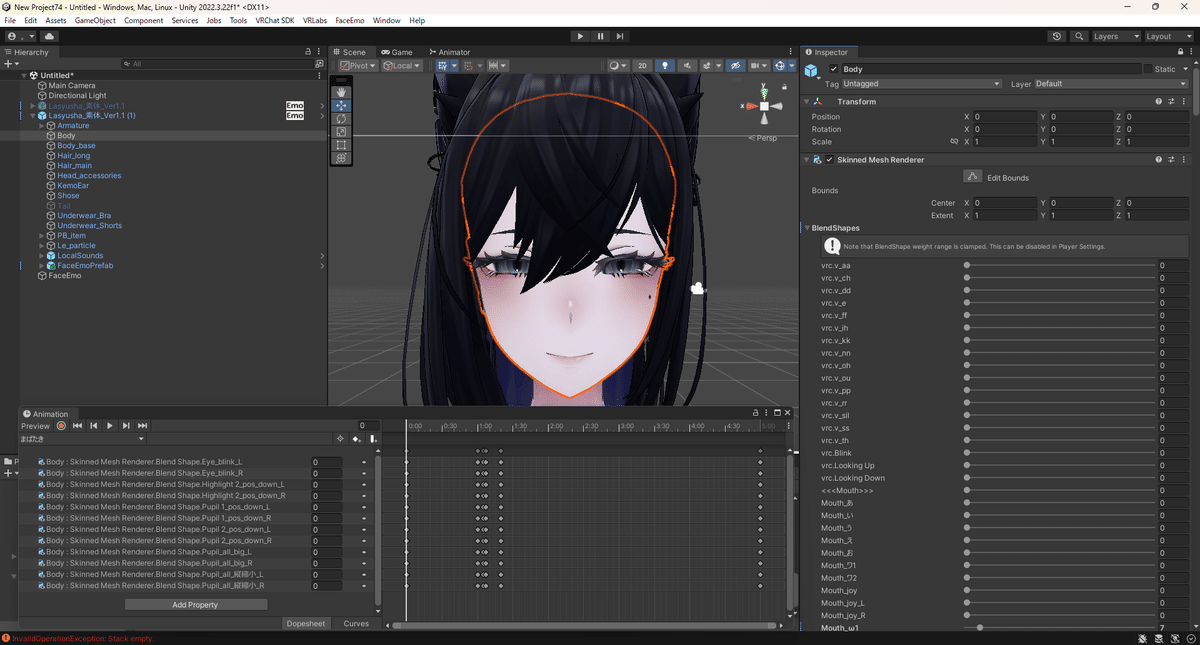Open the FaceEmo menu

(x=350, y=20)
